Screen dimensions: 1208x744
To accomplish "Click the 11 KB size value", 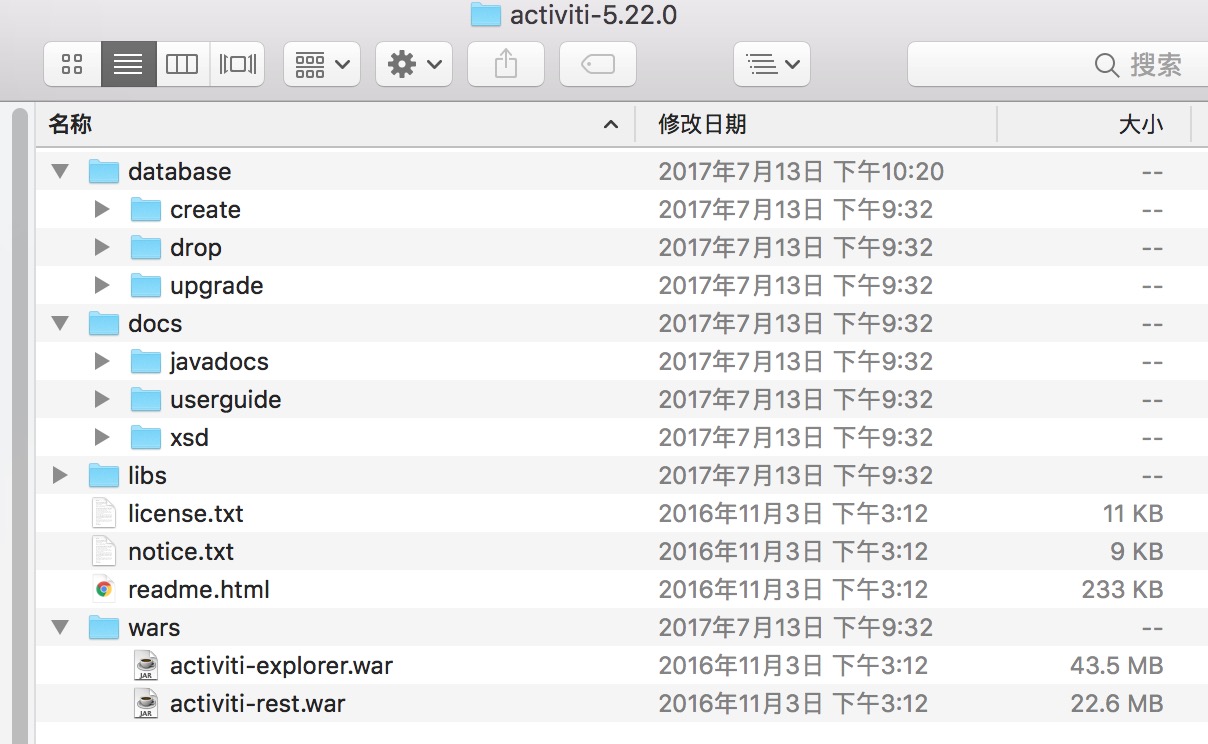I will [x=1133, y=514].
